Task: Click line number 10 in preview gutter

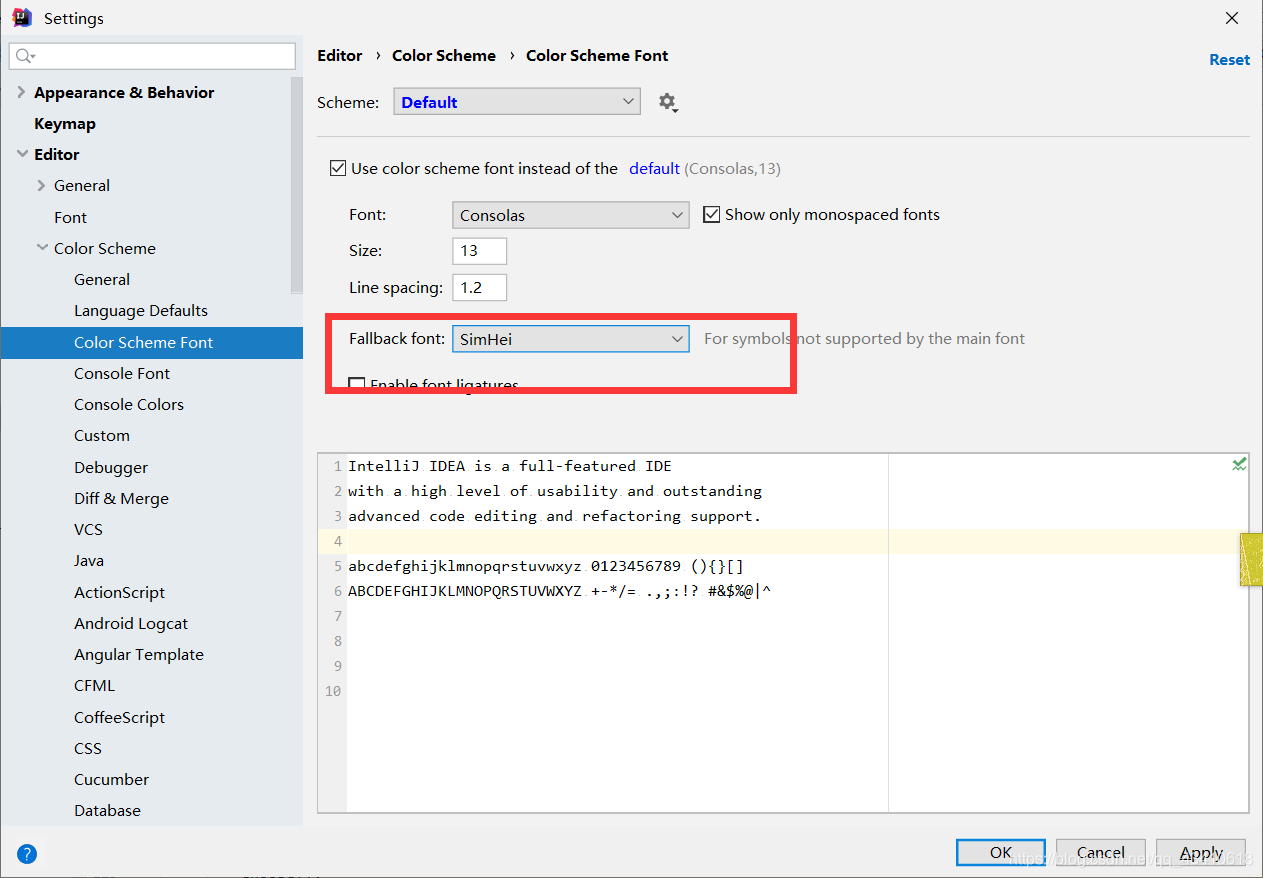Action: (x=333, y=691)
